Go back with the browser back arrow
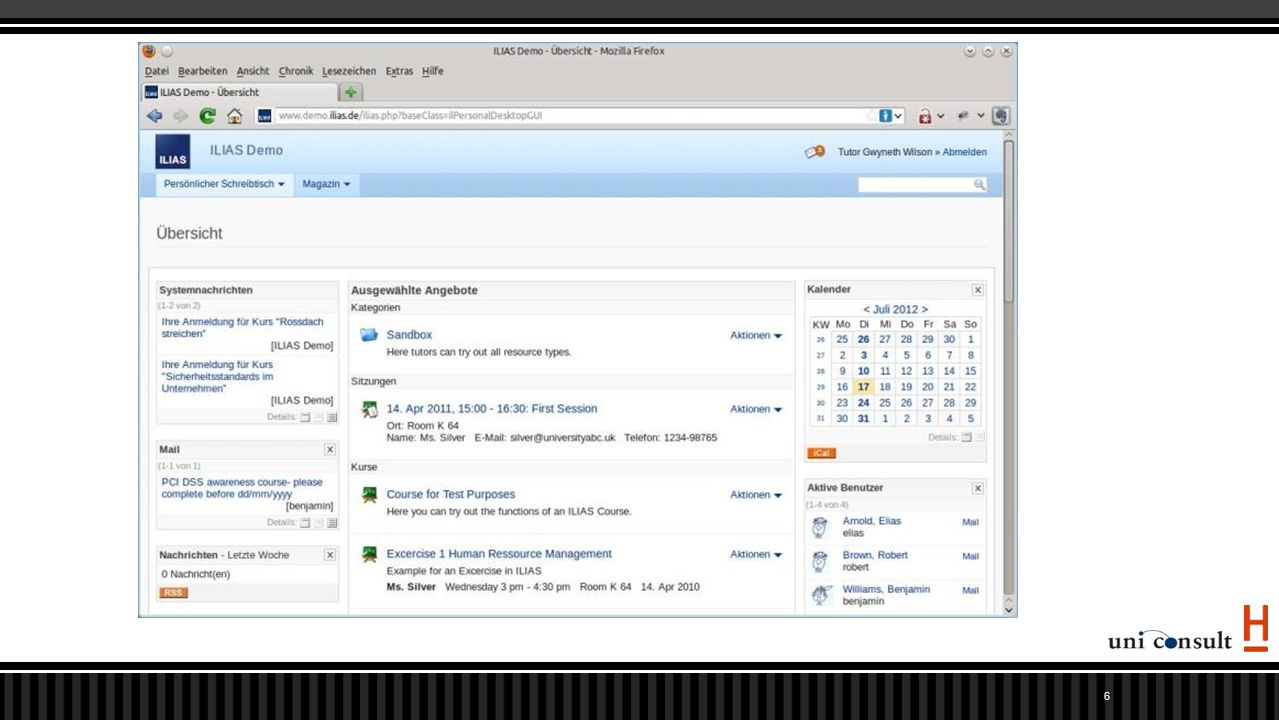Screen dimensions: 1279x720 (x=154, y=116)
